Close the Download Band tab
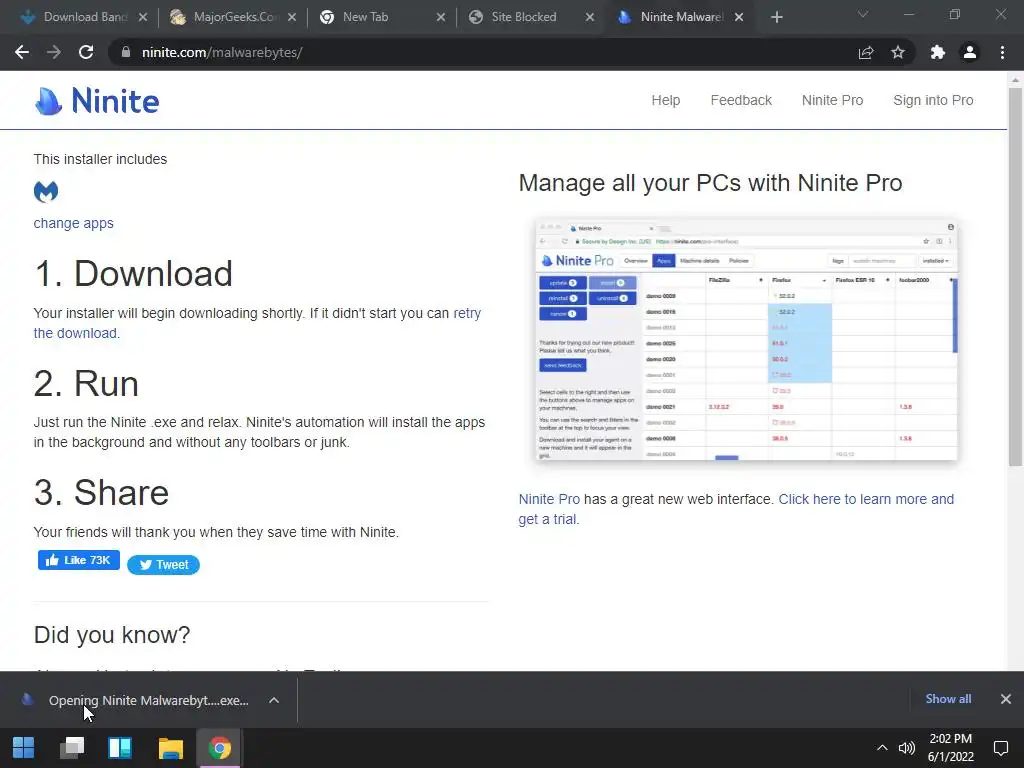Screen dimensions: 1024x768 coord(143,17)
